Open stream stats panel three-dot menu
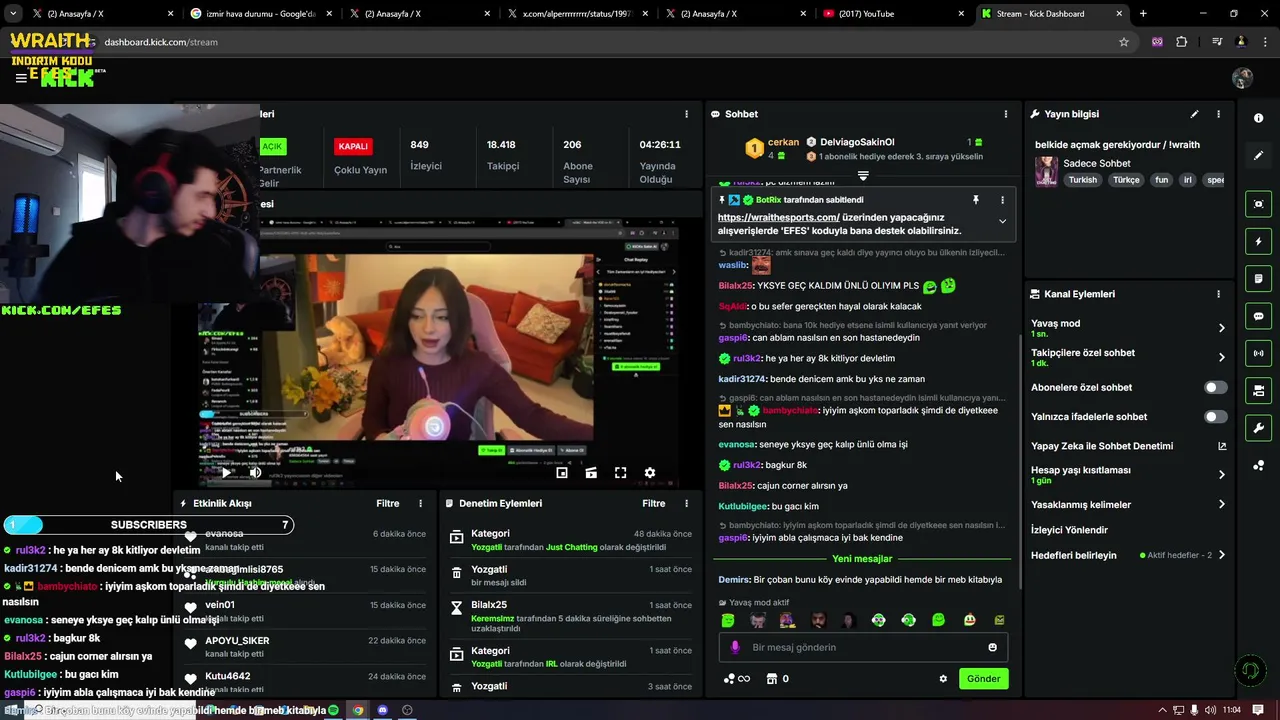Image resolution: width=1280 pixels, height=720 pixels. [x=686, y=114]
